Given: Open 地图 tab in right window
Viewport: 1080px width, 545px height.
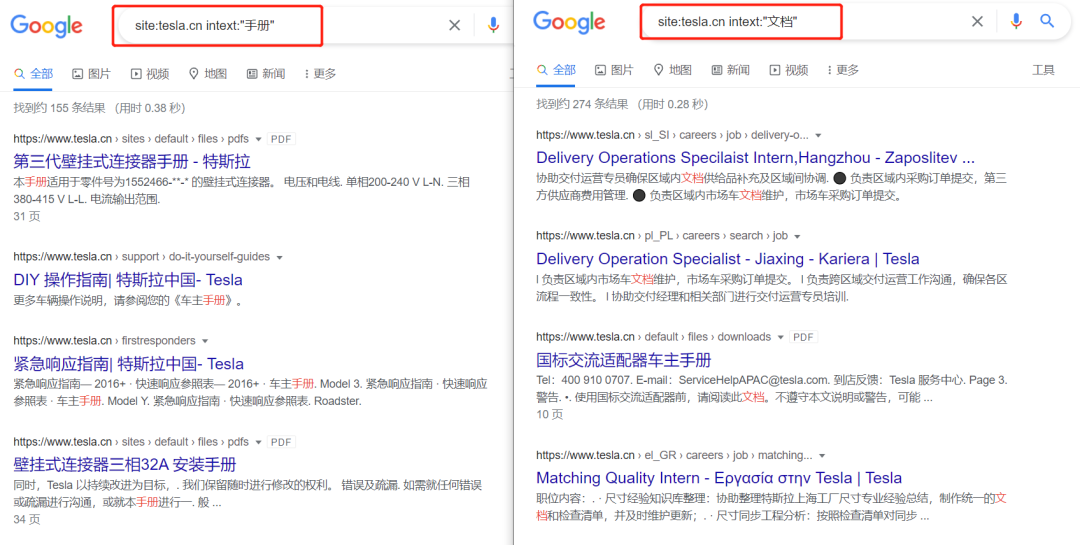Looking at the screenshot, I should 672,70.
